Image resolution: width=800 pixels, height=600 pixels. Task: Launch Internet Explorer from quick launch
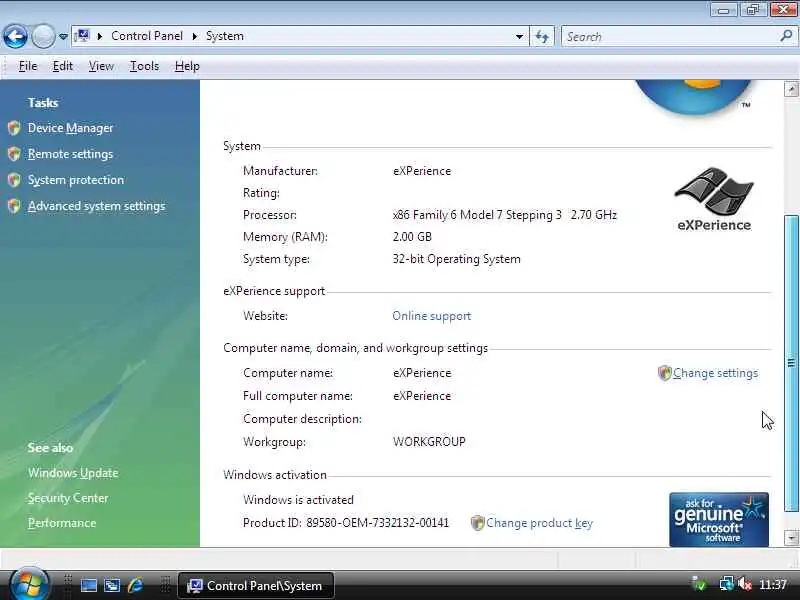pos(136,585)
